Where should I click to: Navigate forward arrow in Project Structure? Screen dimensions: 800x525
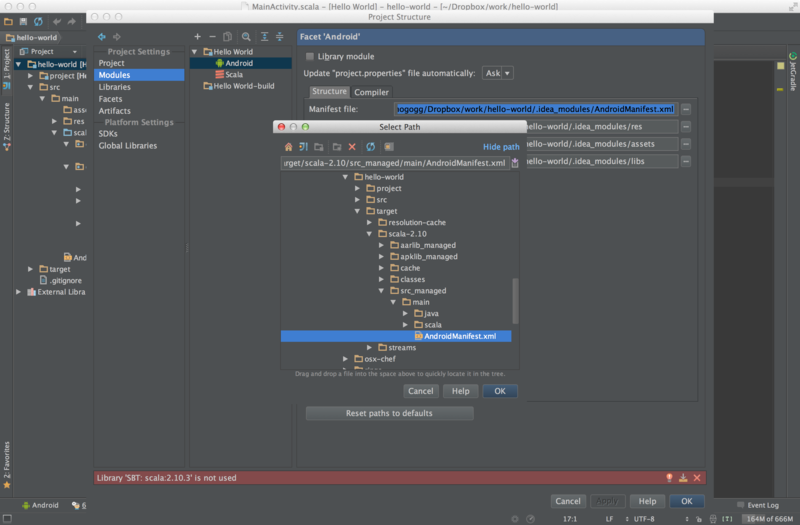(117, 37)
